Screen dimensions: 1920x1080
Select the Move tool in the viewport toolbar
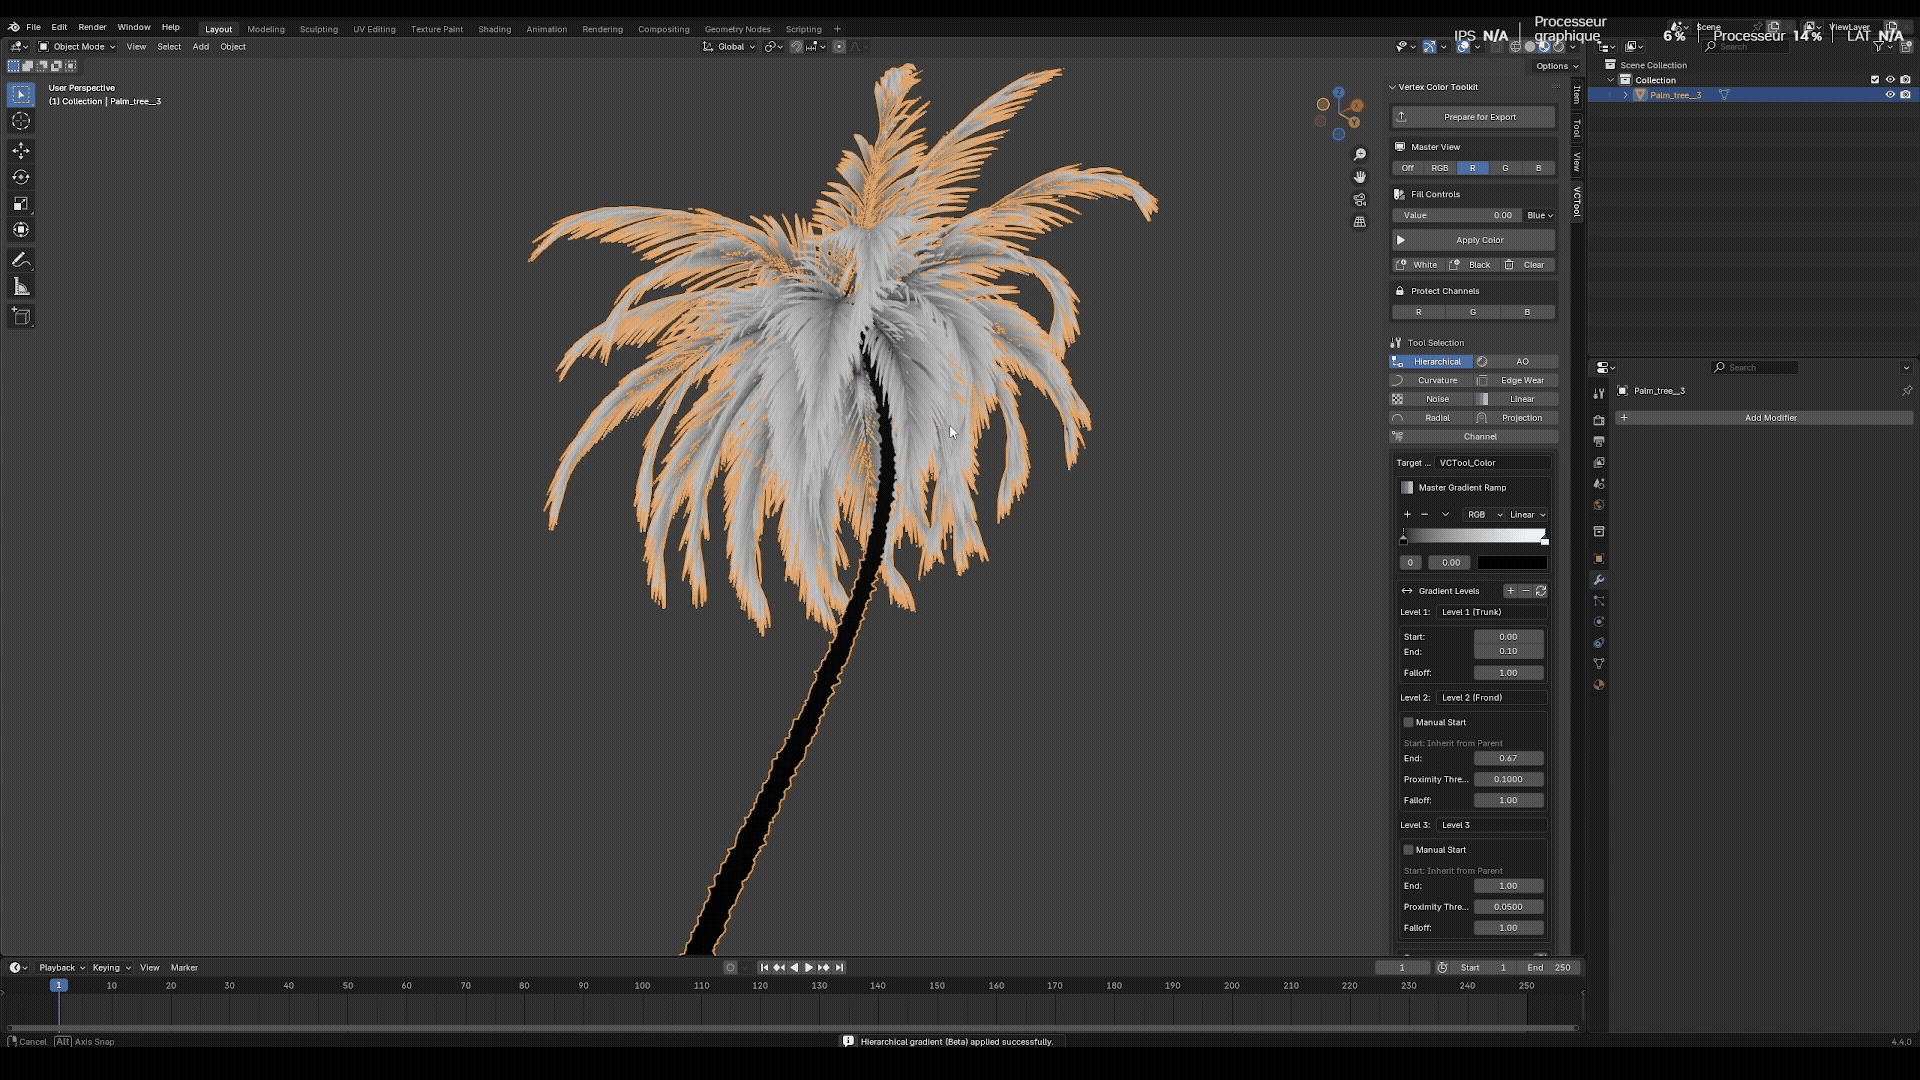point(21,150)
